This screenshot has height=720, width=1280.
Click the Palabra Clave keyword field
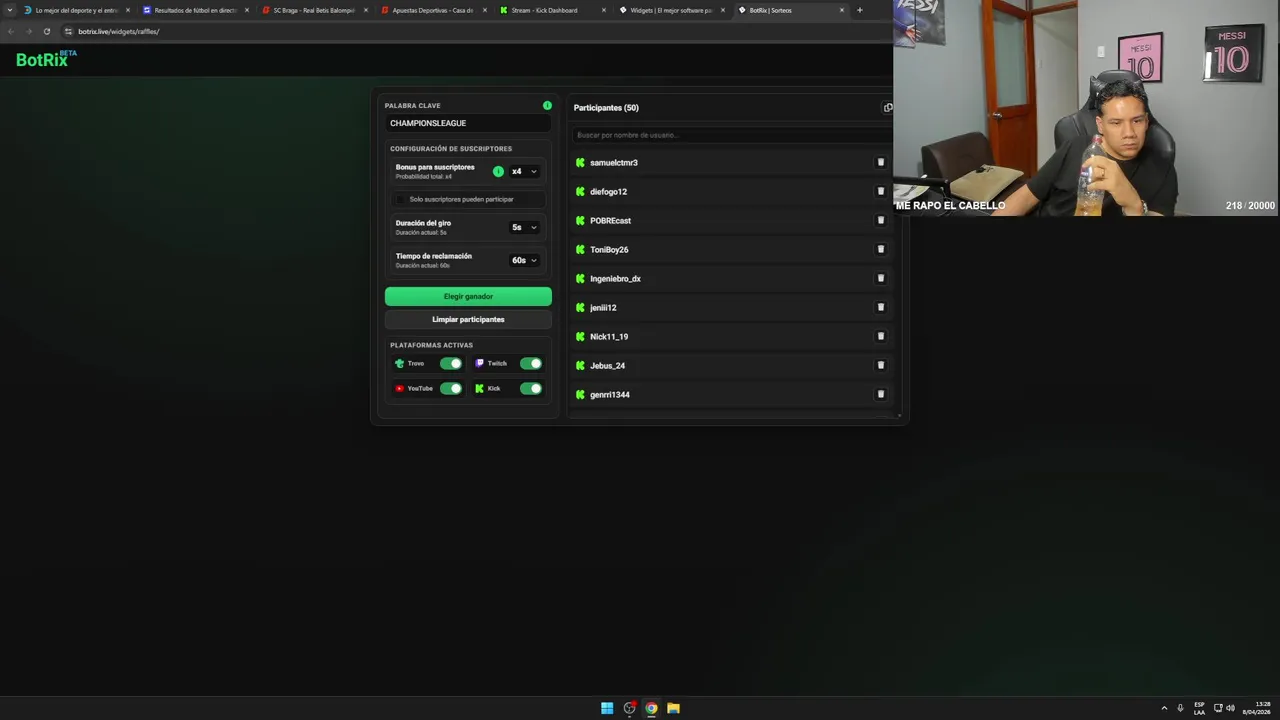pyautogui.click(x=468, y=123)
